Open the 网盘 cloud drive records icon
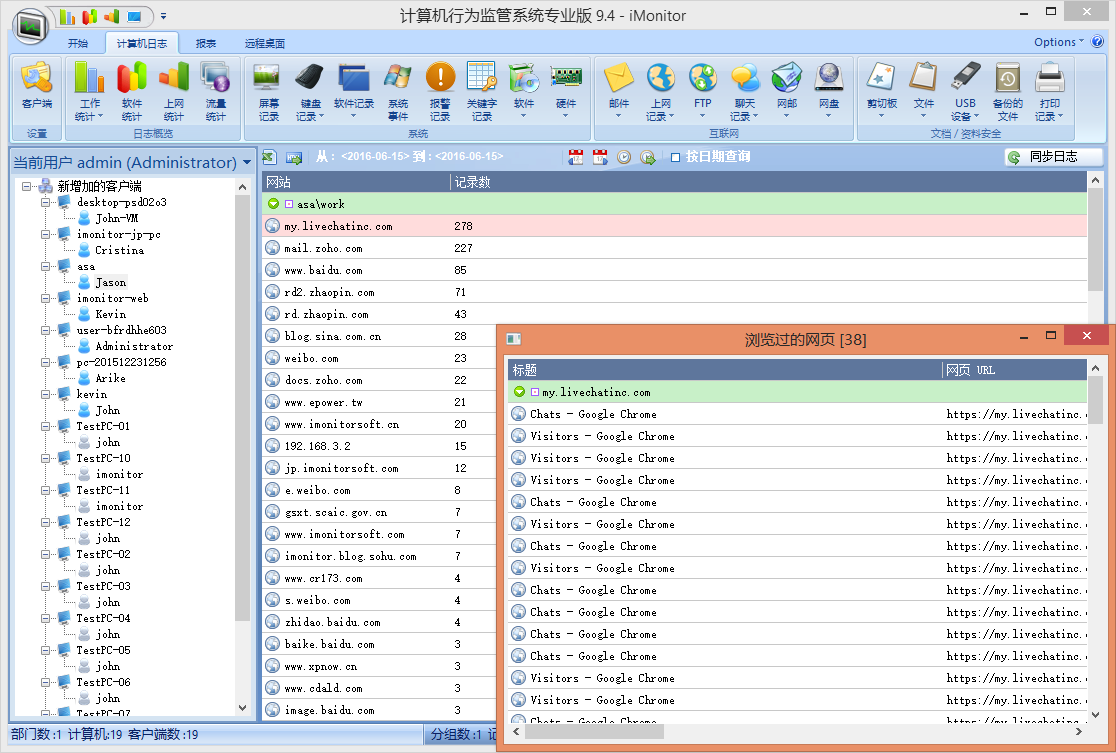Screen dimensions: 1116x753 click(829, 88)
